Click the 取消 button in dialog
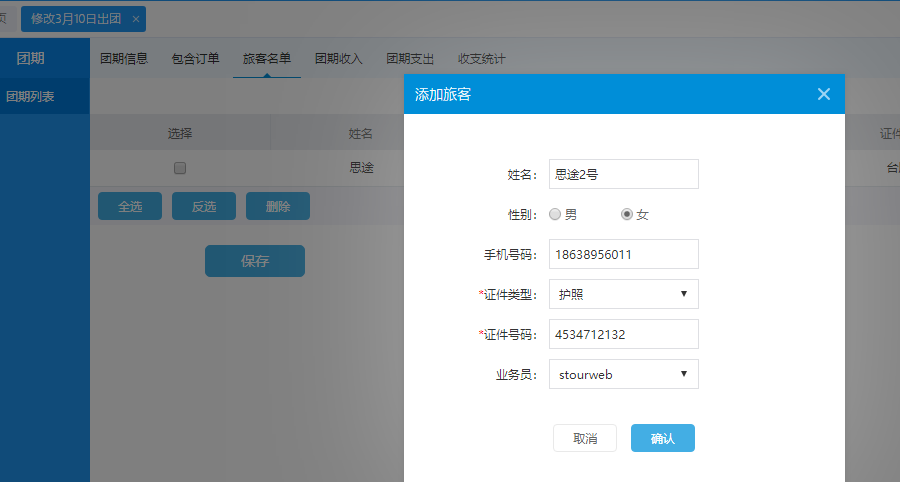900x482 pixels. [x=585, y=438]
